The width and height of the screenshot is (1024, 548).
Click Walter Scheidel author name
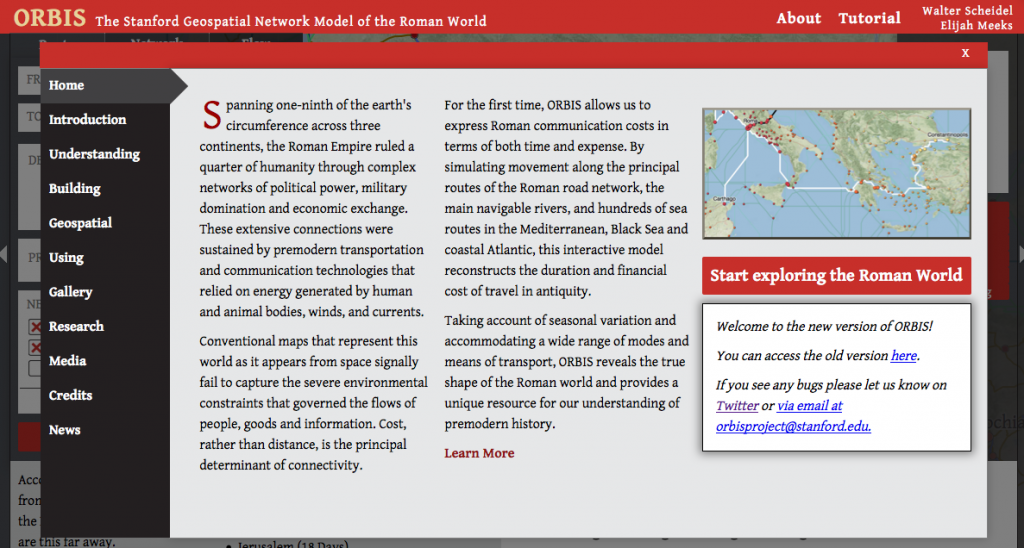coord(967,10)
